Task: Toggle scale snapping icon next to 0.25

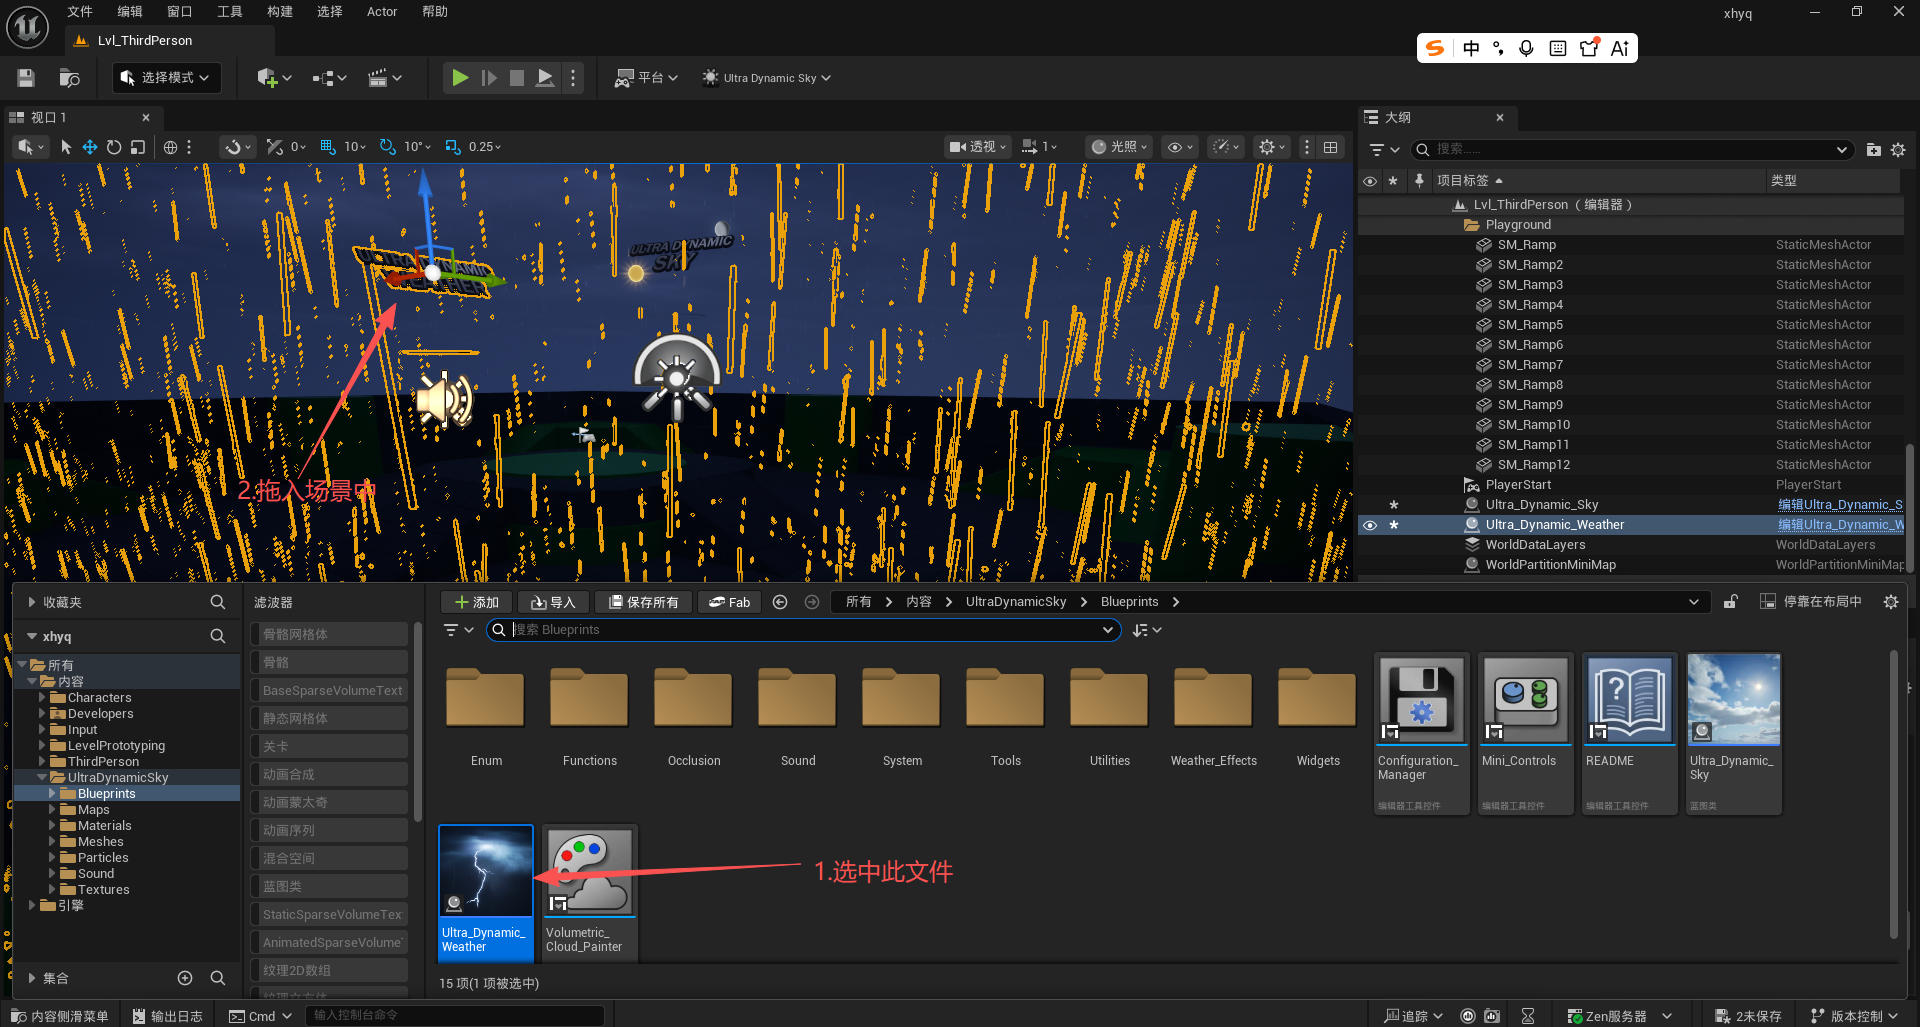Action: pos(453,147)
